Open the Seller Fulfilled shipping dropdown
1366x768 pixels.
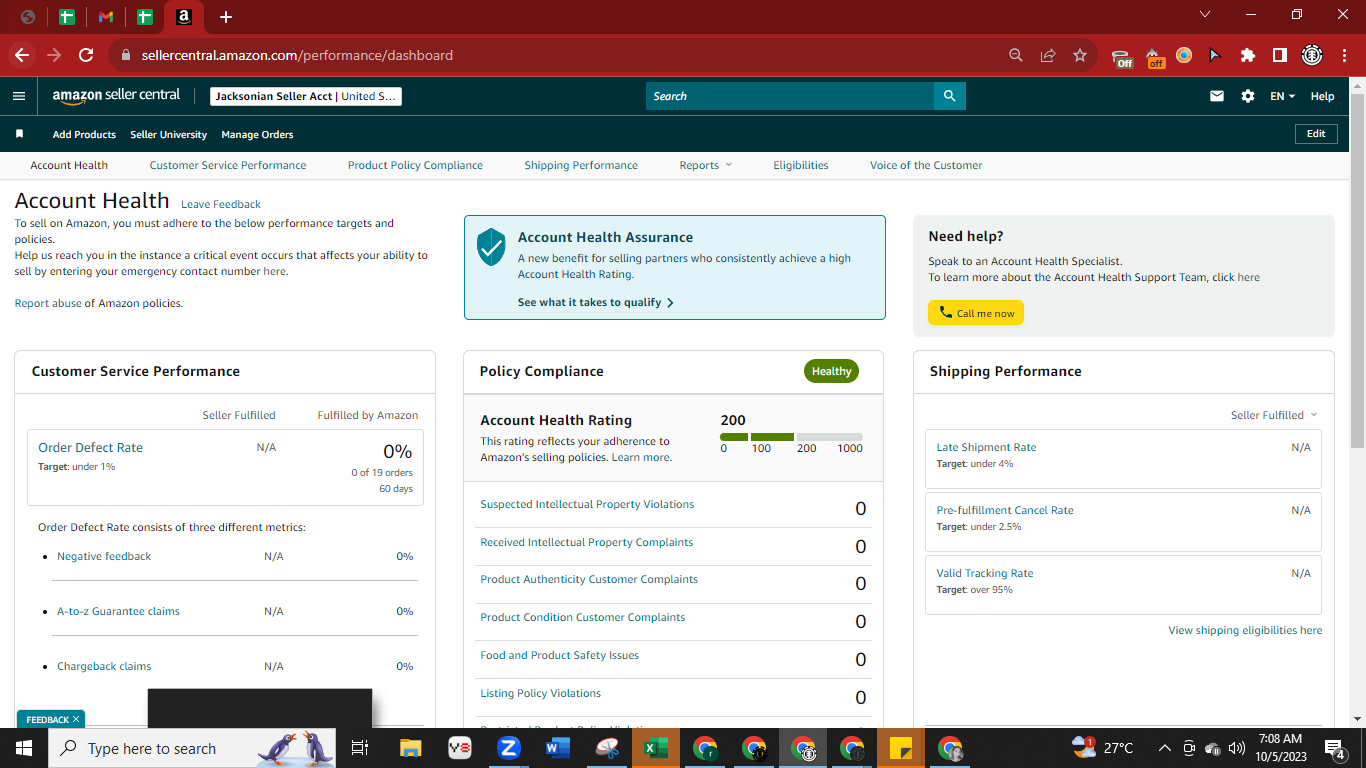(1274, 415)
